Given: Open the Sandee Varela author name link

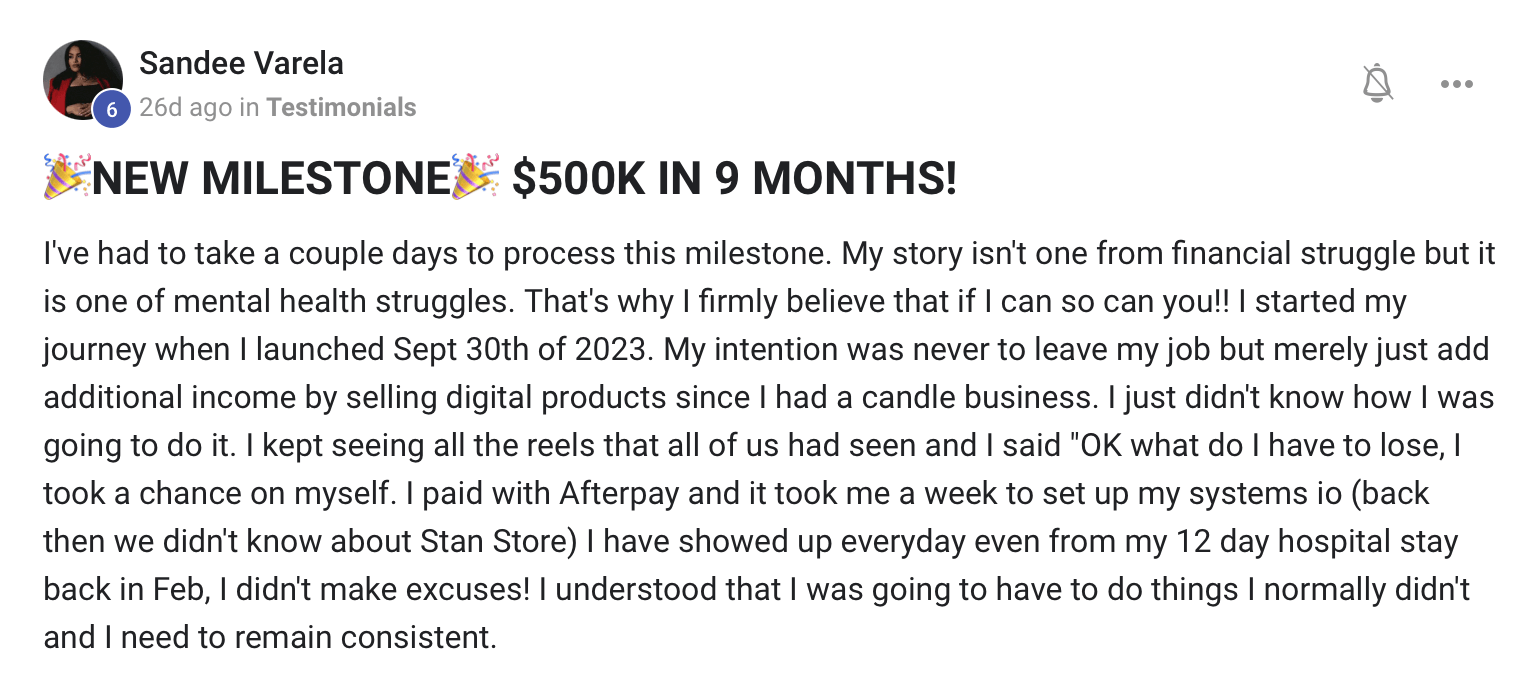Looking at the screenshot, I should pyautogui.click(x=241, y=63).
